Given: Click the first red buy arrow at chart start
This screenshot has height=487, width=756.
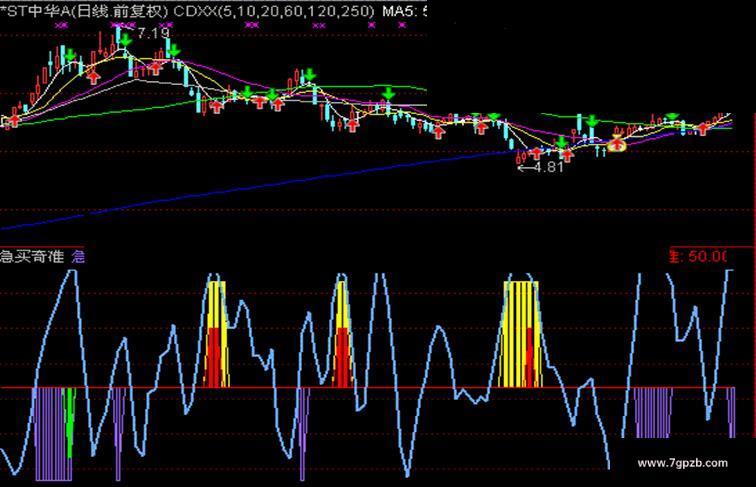Looking at the screenshot, I should (x=14, y=120).
